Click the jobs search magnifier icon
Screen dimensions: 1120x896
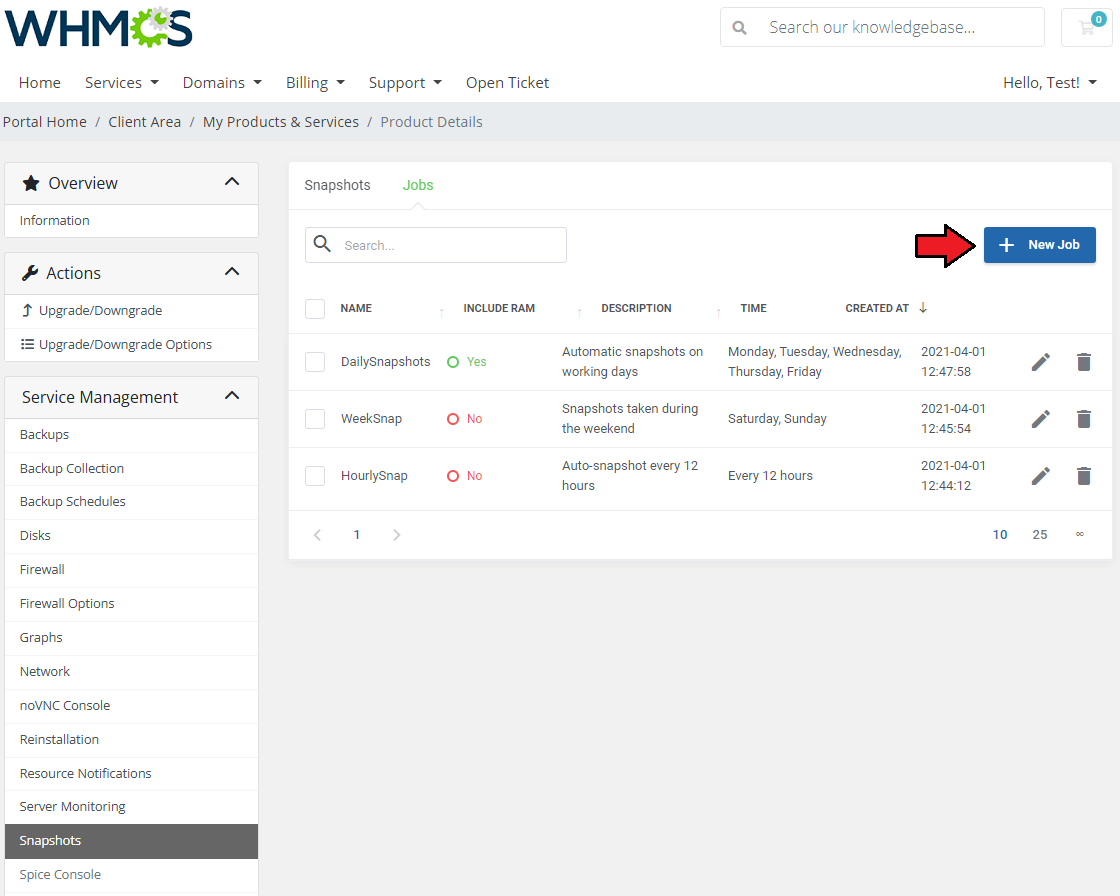(x=322, y=244)
